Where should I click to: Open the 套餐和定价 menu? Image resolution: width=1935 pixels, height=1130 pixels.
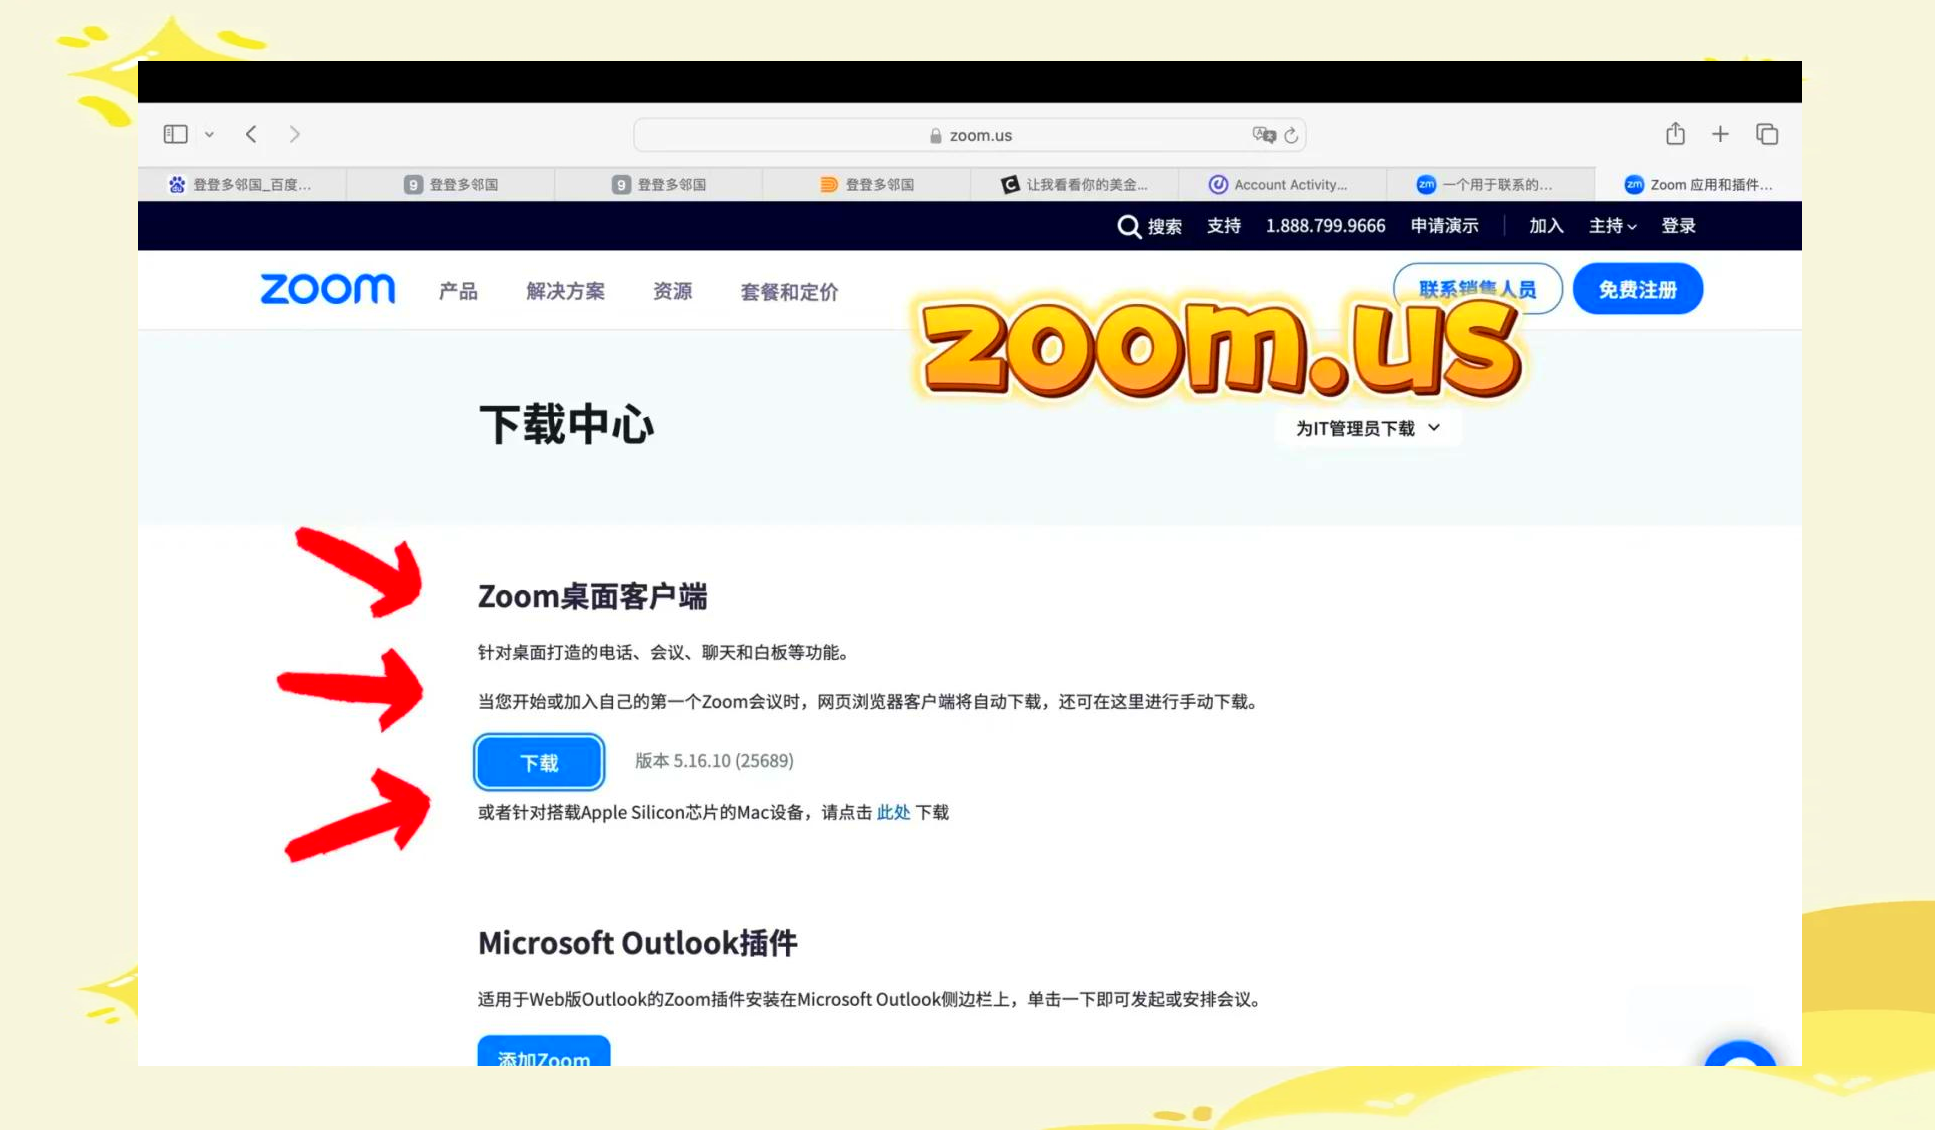[x=789, y=292]
